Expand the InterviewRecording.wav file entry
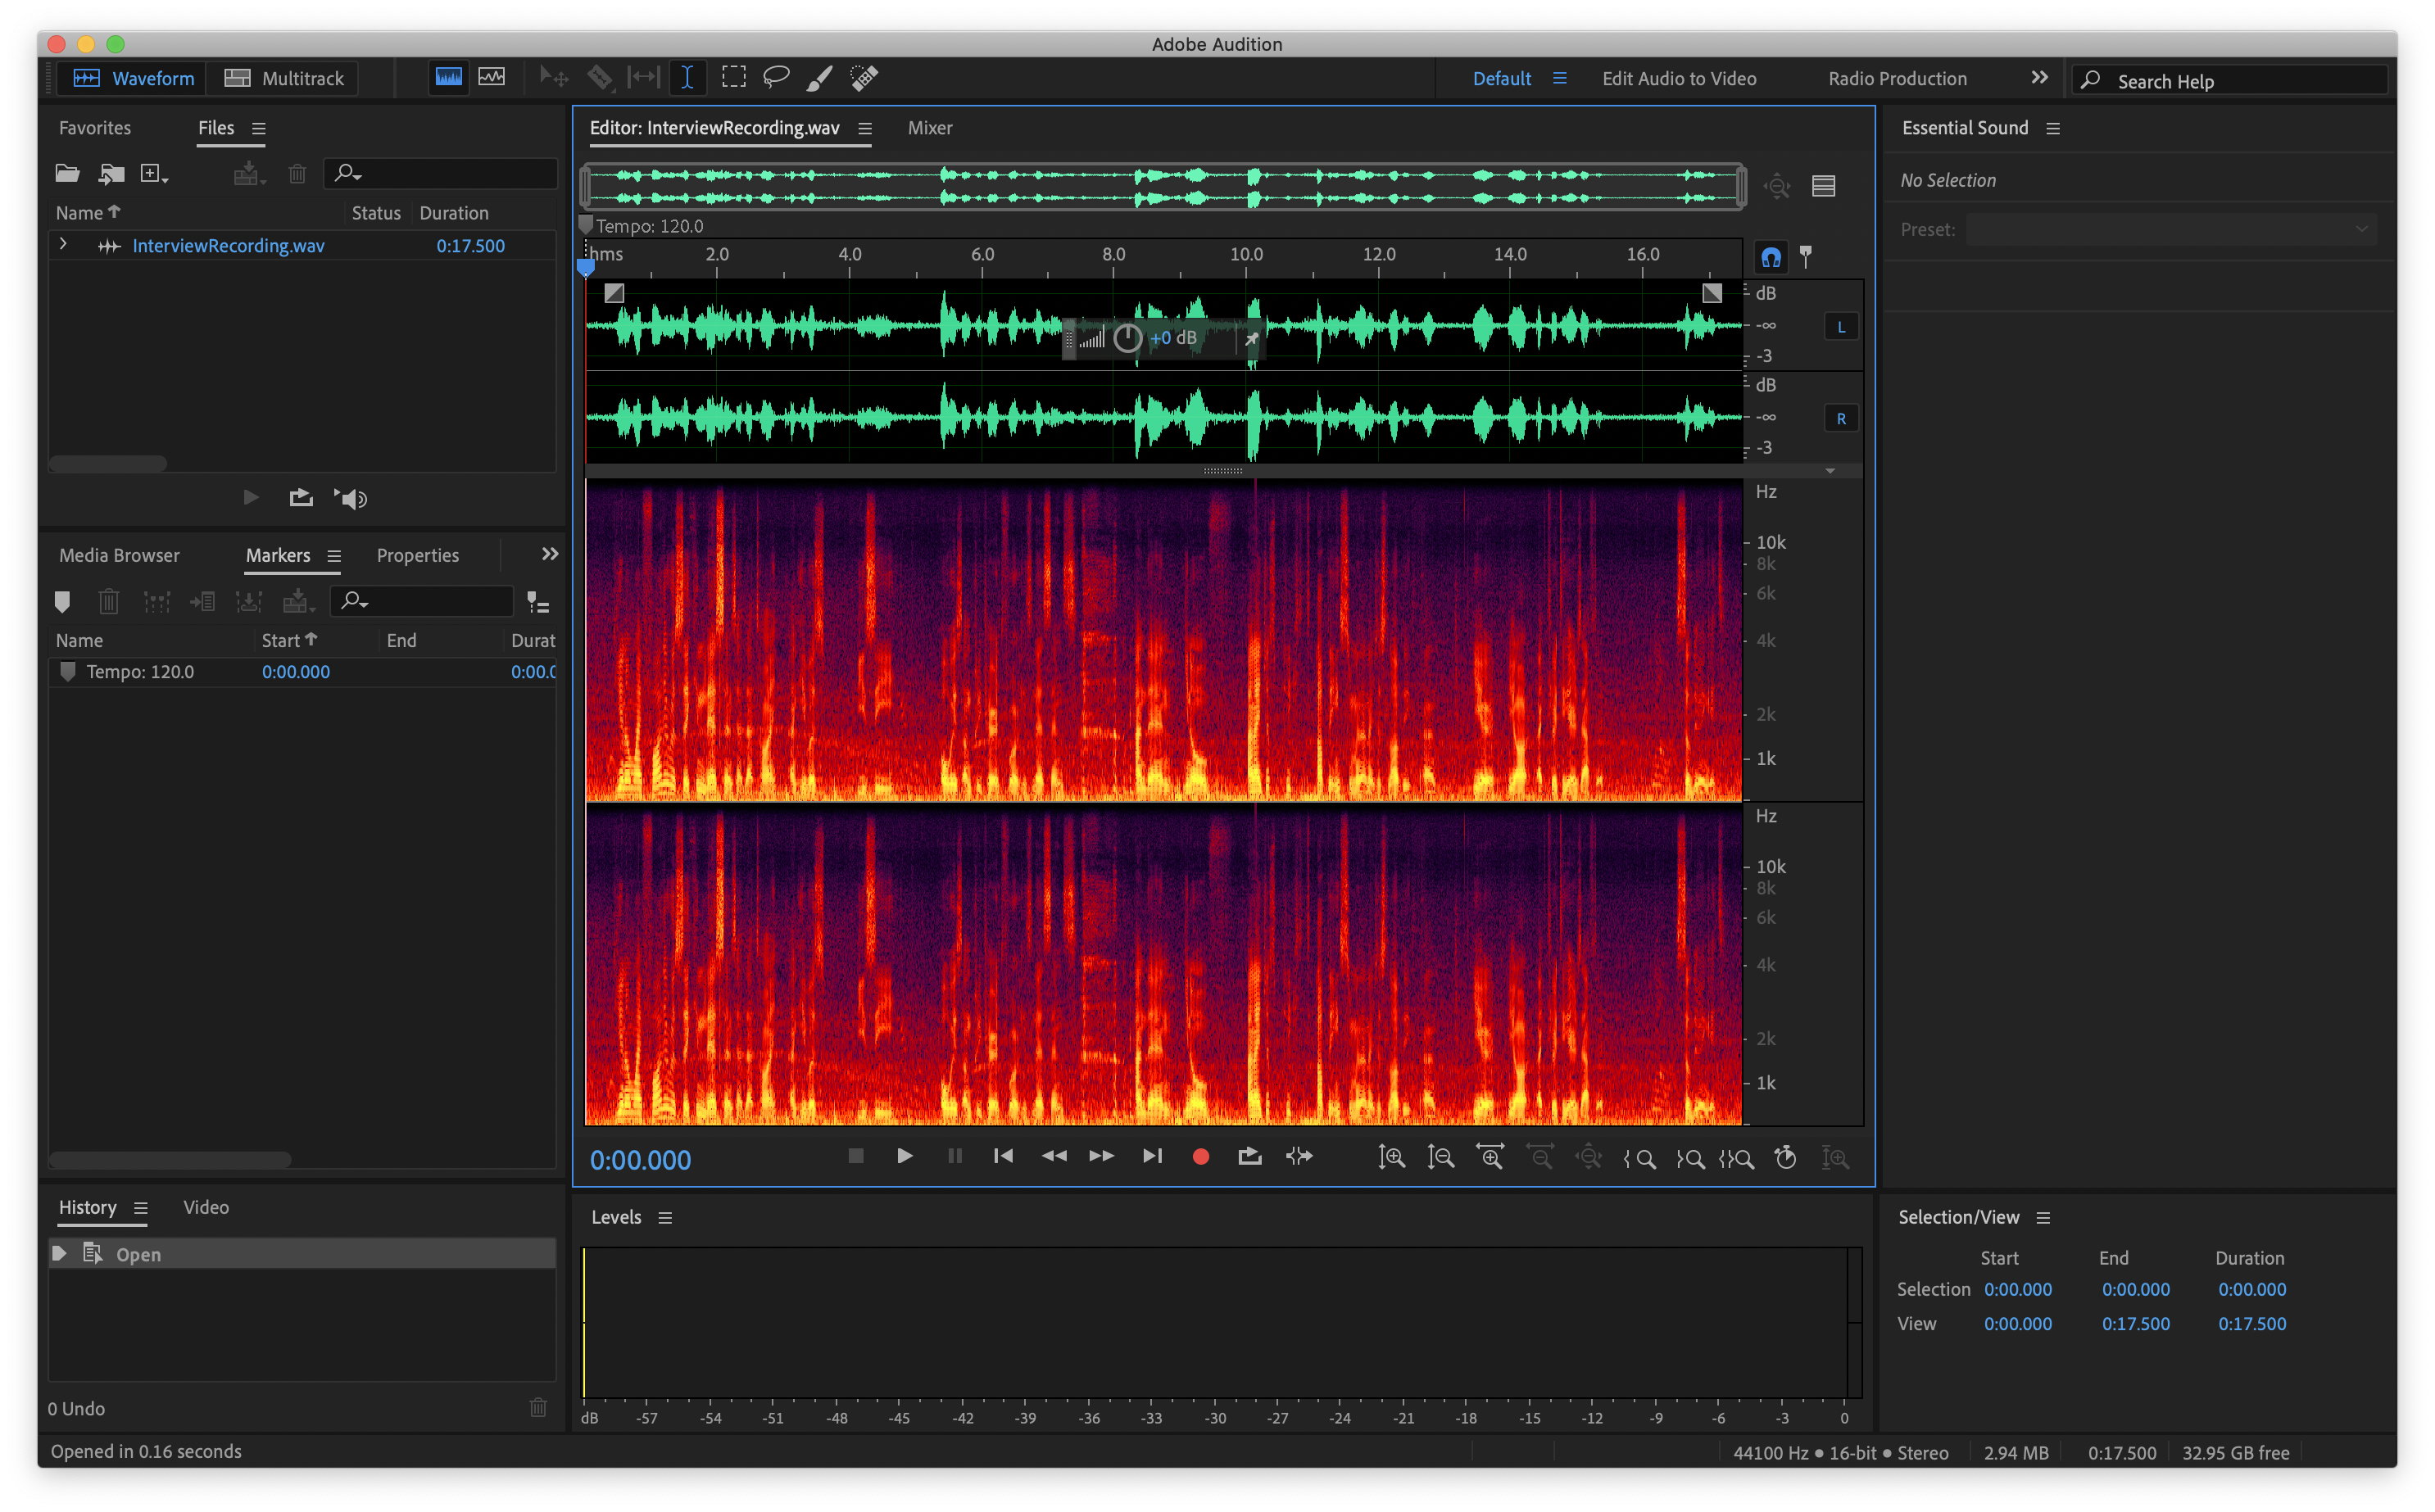This screenshot has width=2435, height=1512. coord(62,244)
